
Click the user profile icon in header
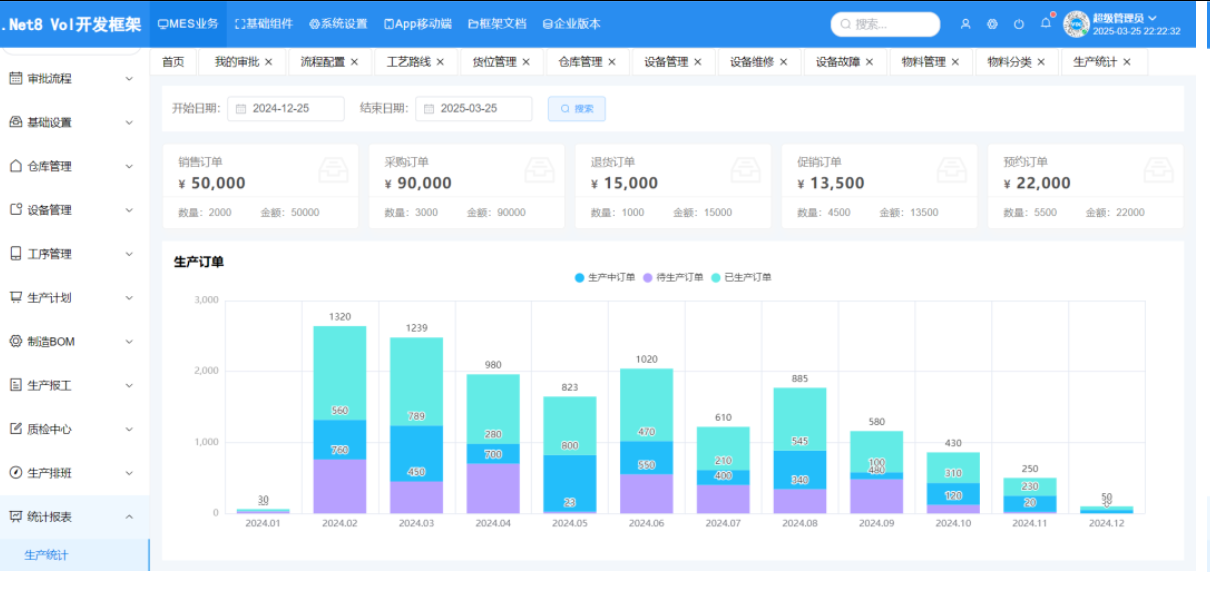965,24
